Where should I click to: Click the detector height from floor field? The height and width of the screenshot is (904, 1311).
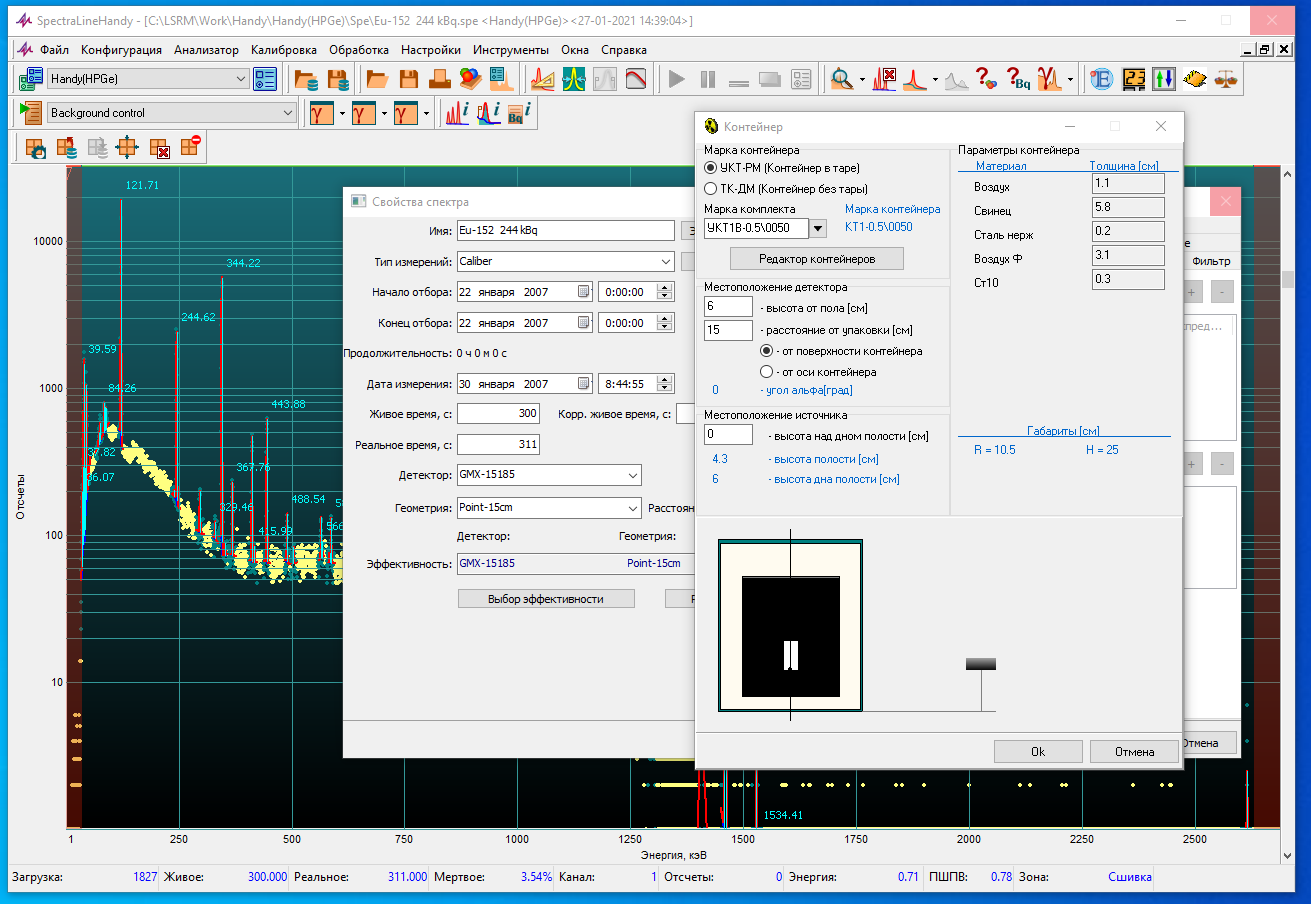[x=728, y=307]
